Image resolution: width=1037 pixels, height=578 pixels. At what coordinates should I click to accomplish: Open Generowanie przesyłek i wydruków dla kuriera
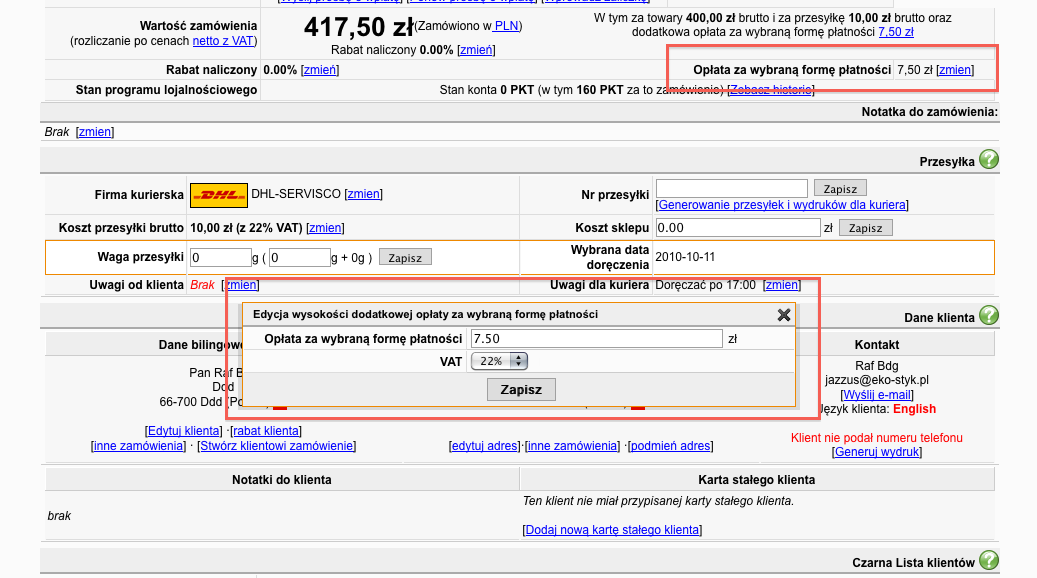pos(782,205)
